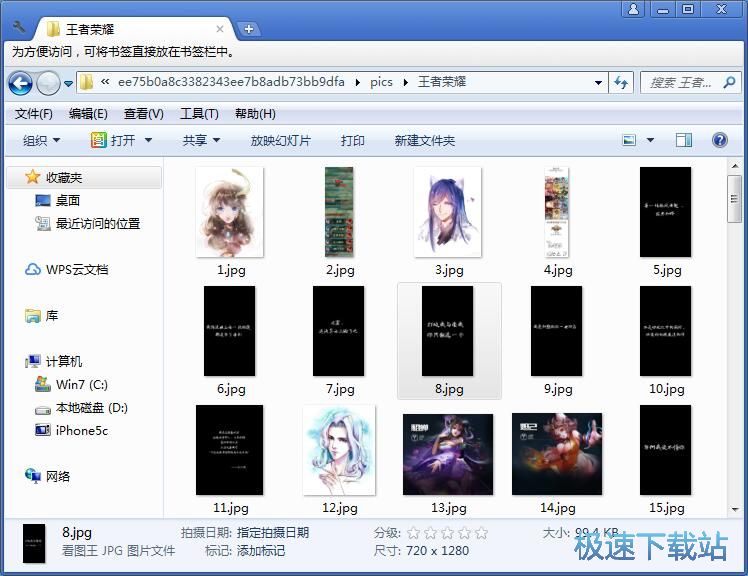Expand the address bar history dropdown
Image resolution: width=748 pixels, height=576 pixels.
[x=598, y=83]
